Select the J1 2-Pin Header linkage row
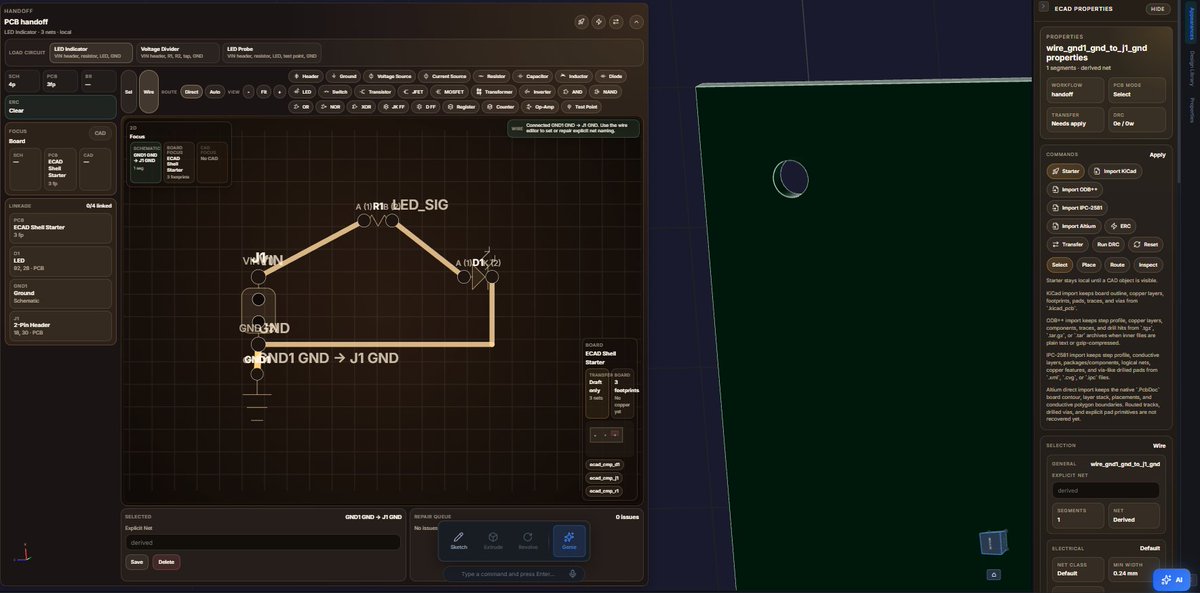1200x593 pixels. click(x=60, y=324)
